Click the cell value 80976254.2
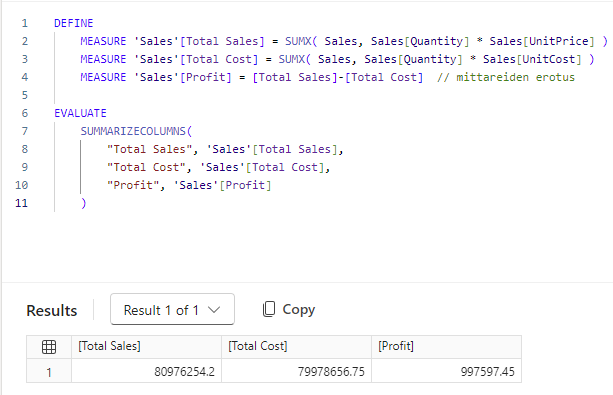Image resolution: width=613 pixels, height=395 pixels. 184,372
